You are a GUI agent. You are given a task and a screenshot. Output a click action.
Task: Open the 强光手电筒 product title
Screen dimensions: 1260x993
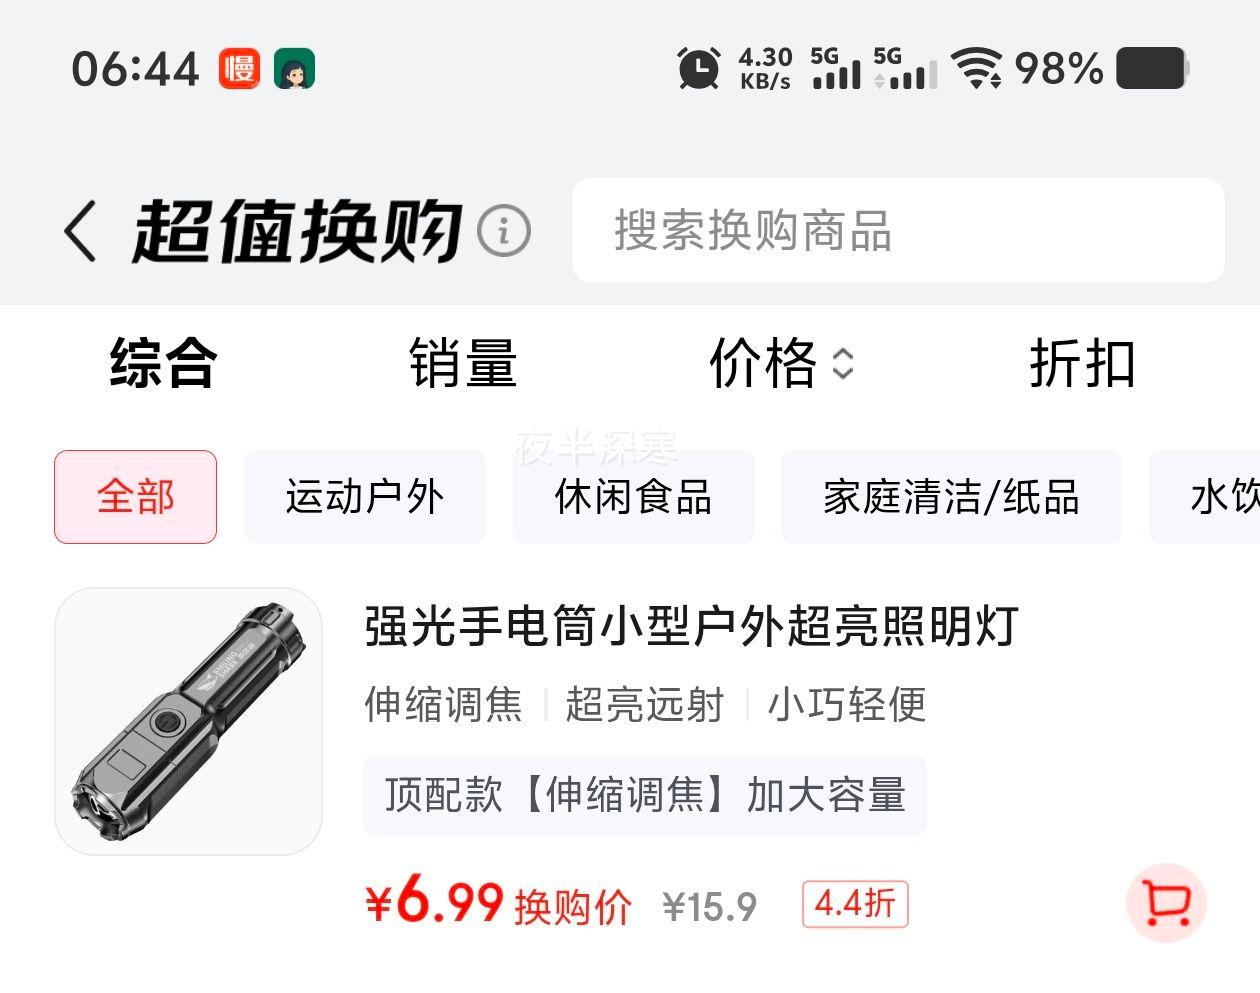[x=691, y=627]
